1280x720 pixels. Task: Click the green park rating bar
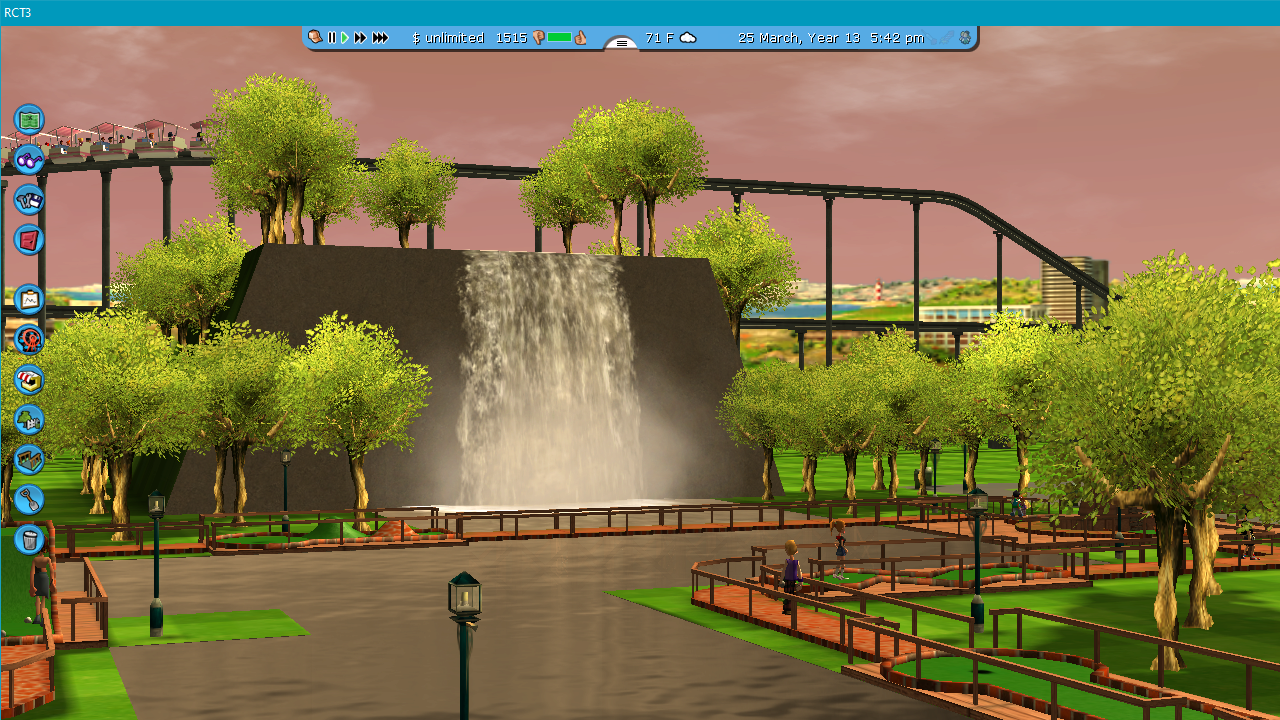click(559, 38)
